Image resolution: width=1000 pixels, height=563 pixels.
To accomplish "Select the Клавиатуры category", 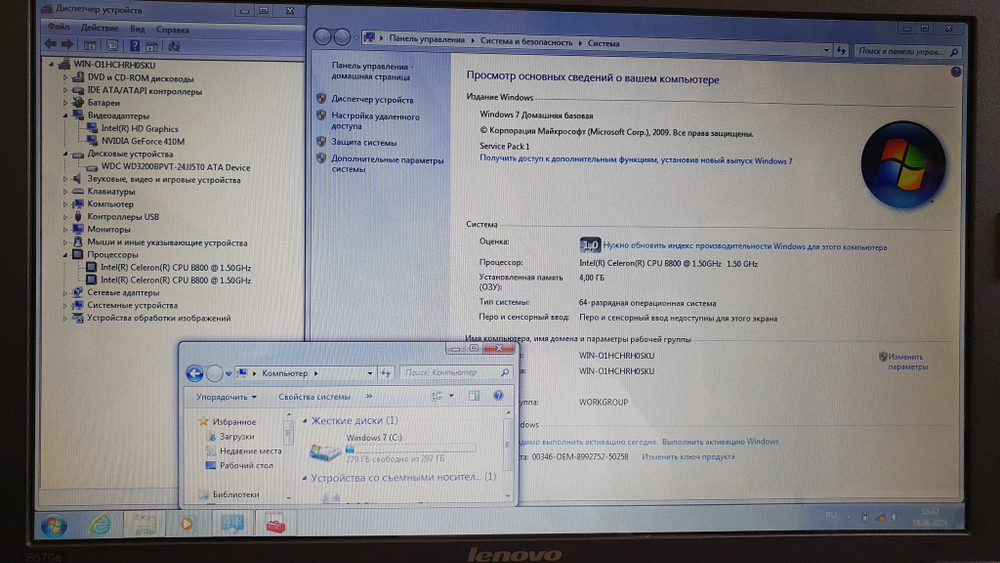I will (x=111, y=191).
